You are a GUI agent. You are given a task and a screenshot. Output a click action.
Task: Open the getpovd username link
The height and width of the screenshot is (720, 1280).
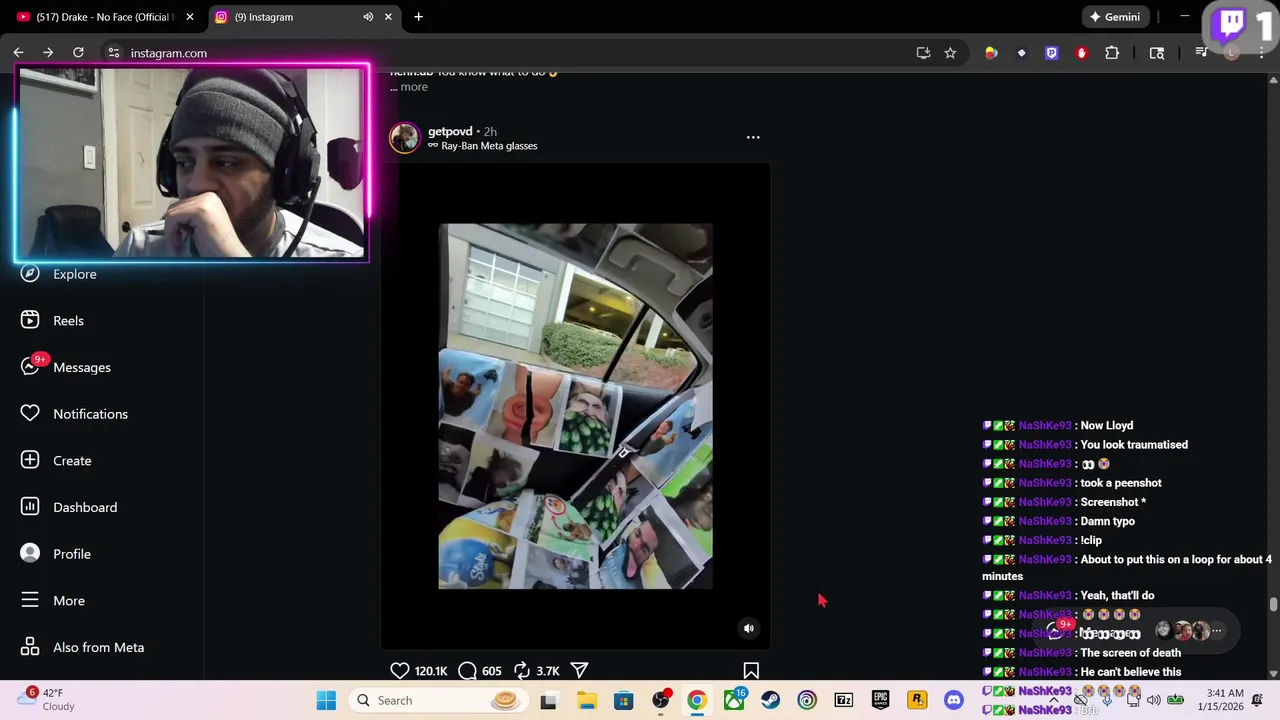450,131
